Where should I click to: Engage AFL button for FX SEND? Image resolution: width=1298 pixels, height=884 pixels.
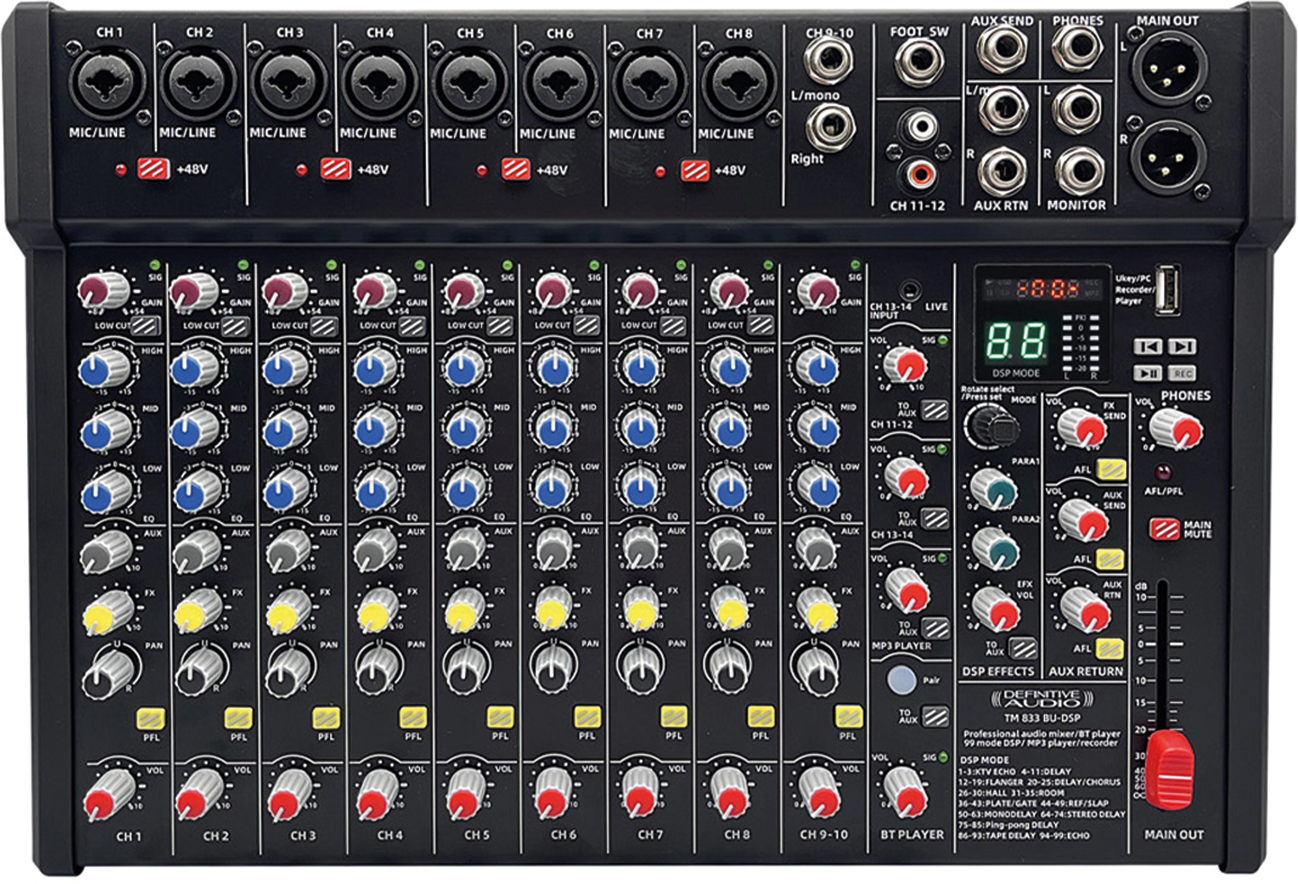point(1111,470)
